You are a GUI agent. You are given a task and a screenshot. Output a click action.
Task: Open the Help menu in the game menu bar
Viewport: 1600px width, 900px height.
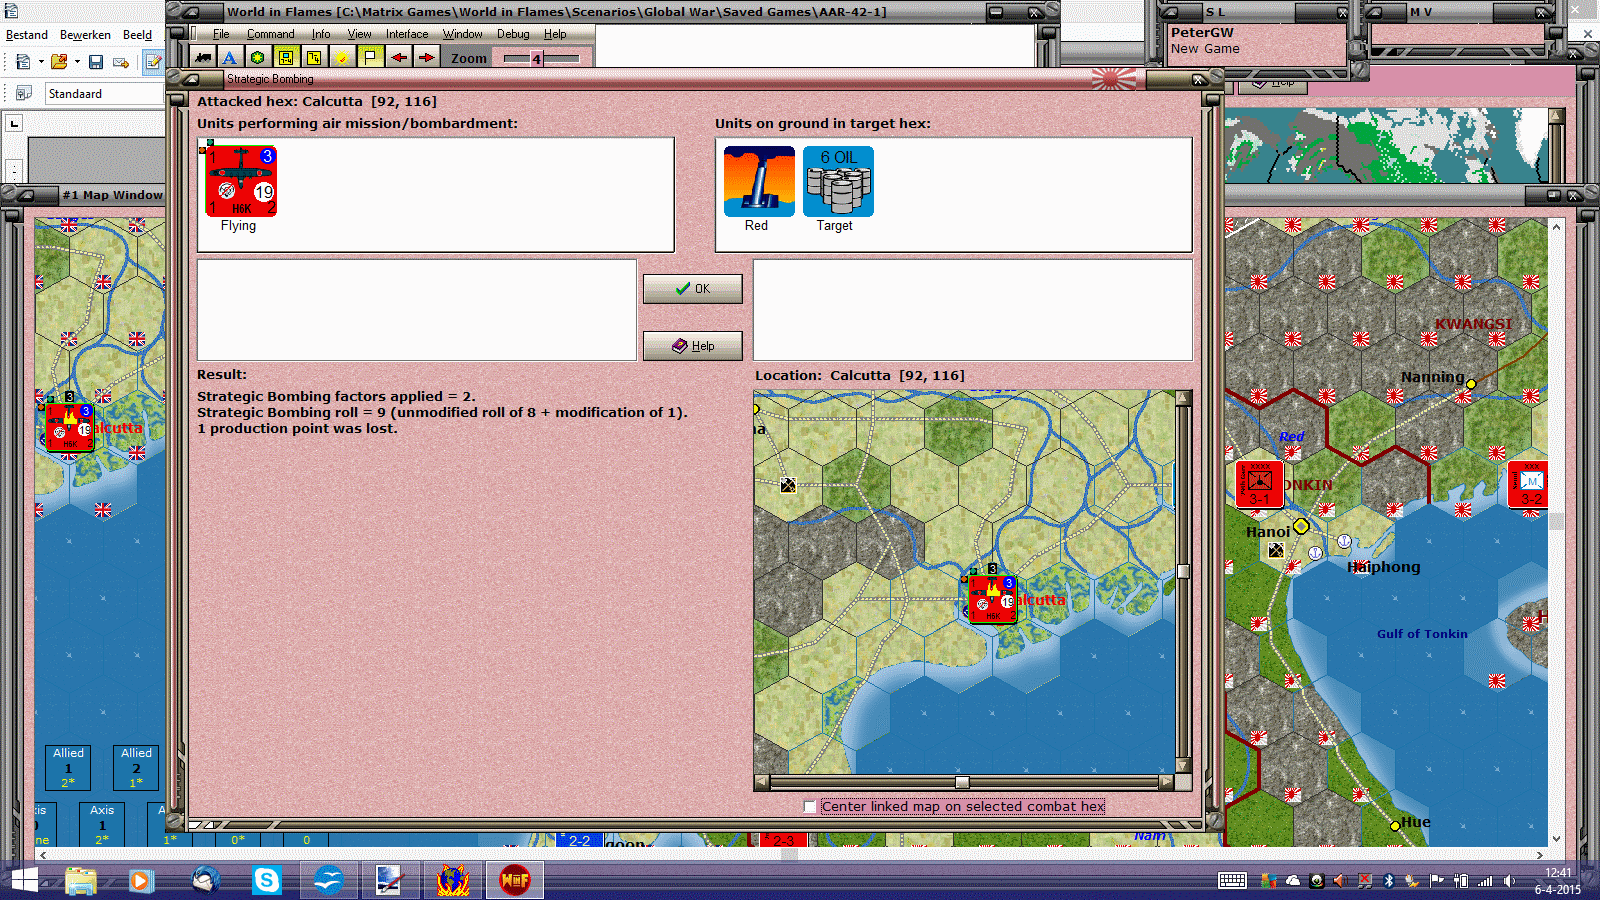[x=555, y=34]
